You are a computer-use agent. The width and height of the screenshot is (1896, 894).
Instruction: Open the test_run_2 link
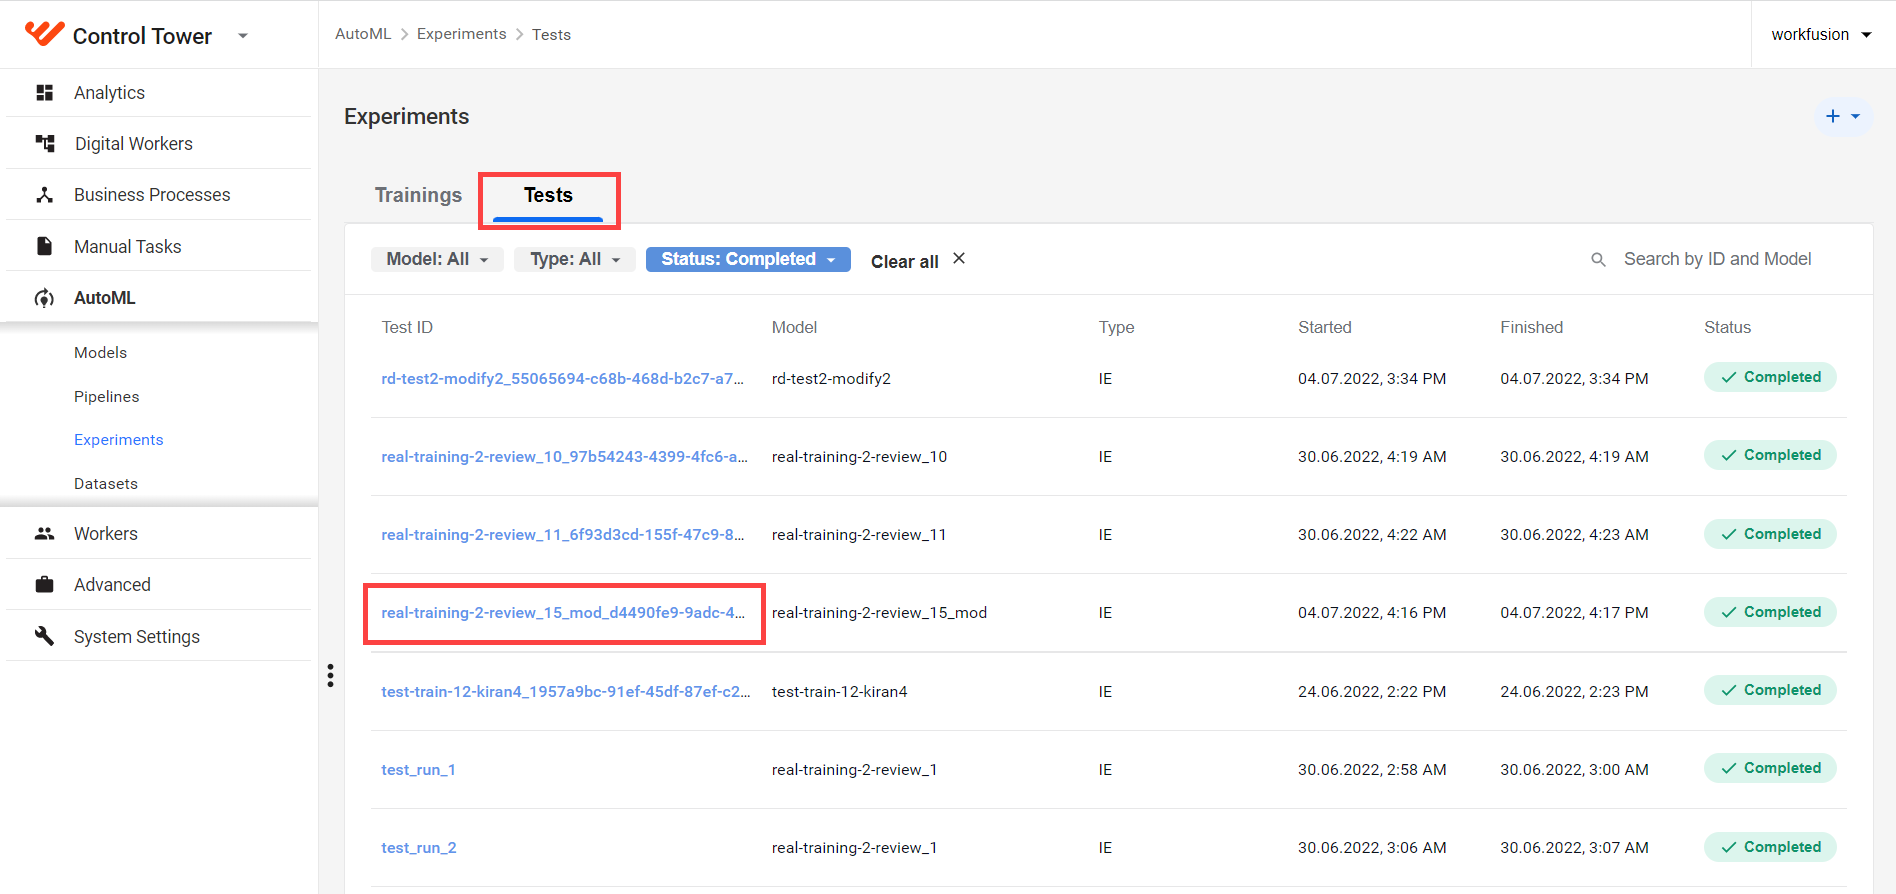click(418, 848)
